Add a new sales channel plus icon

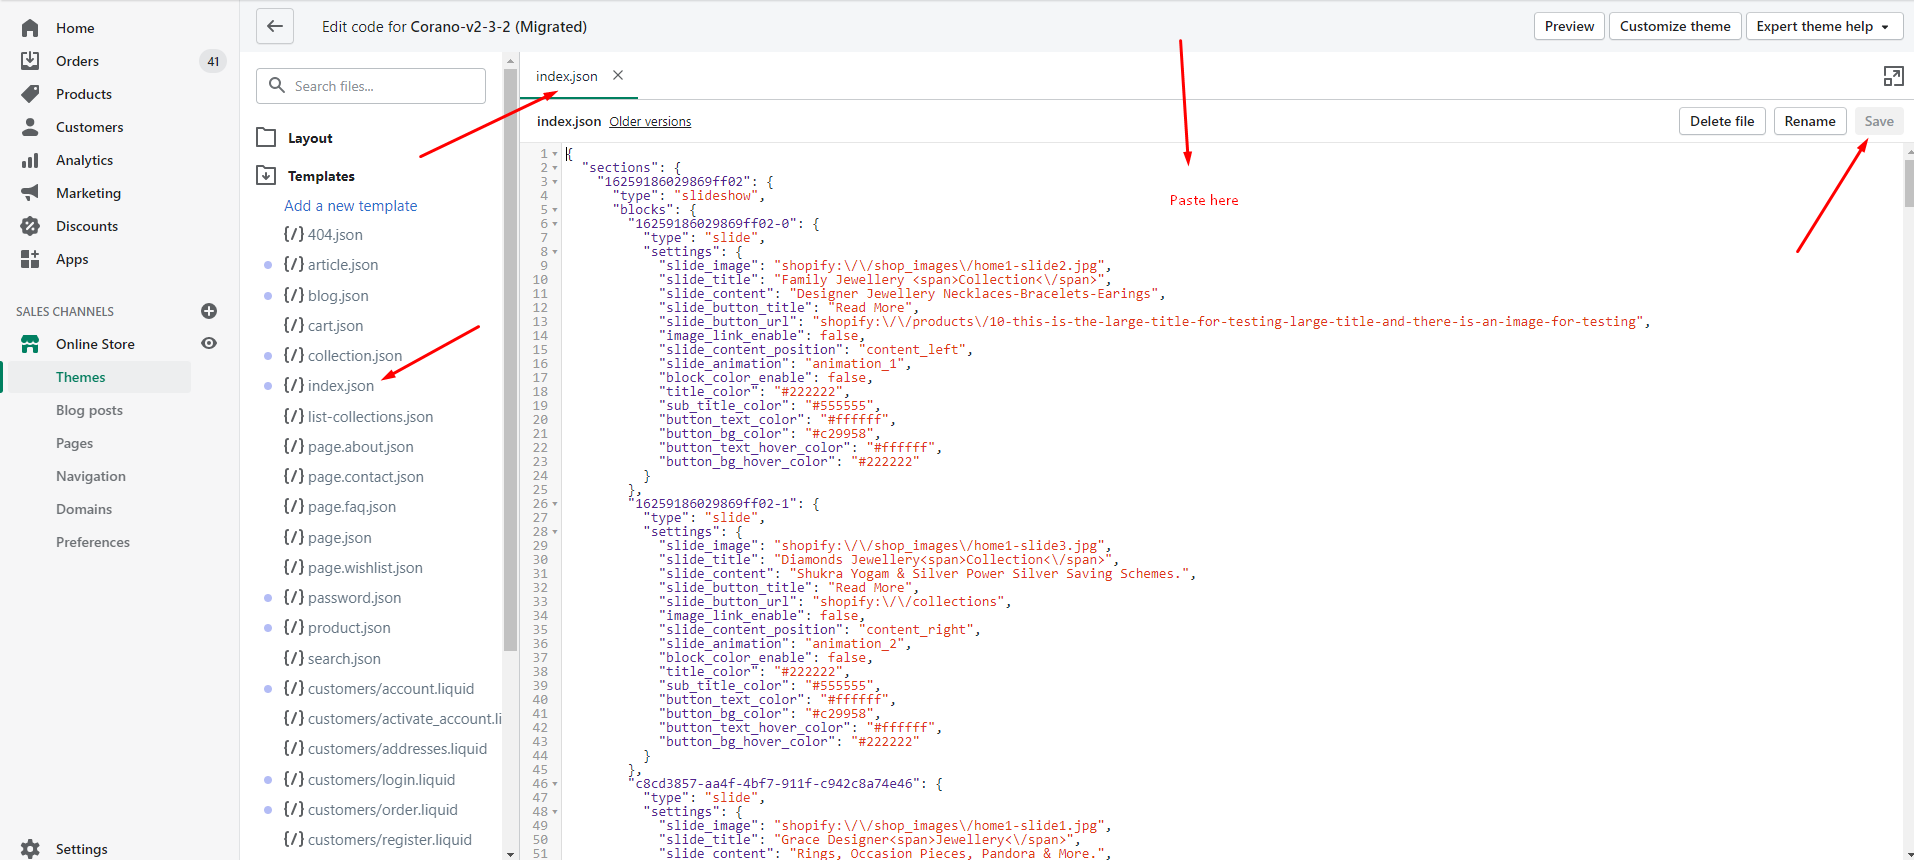[209, 311]
